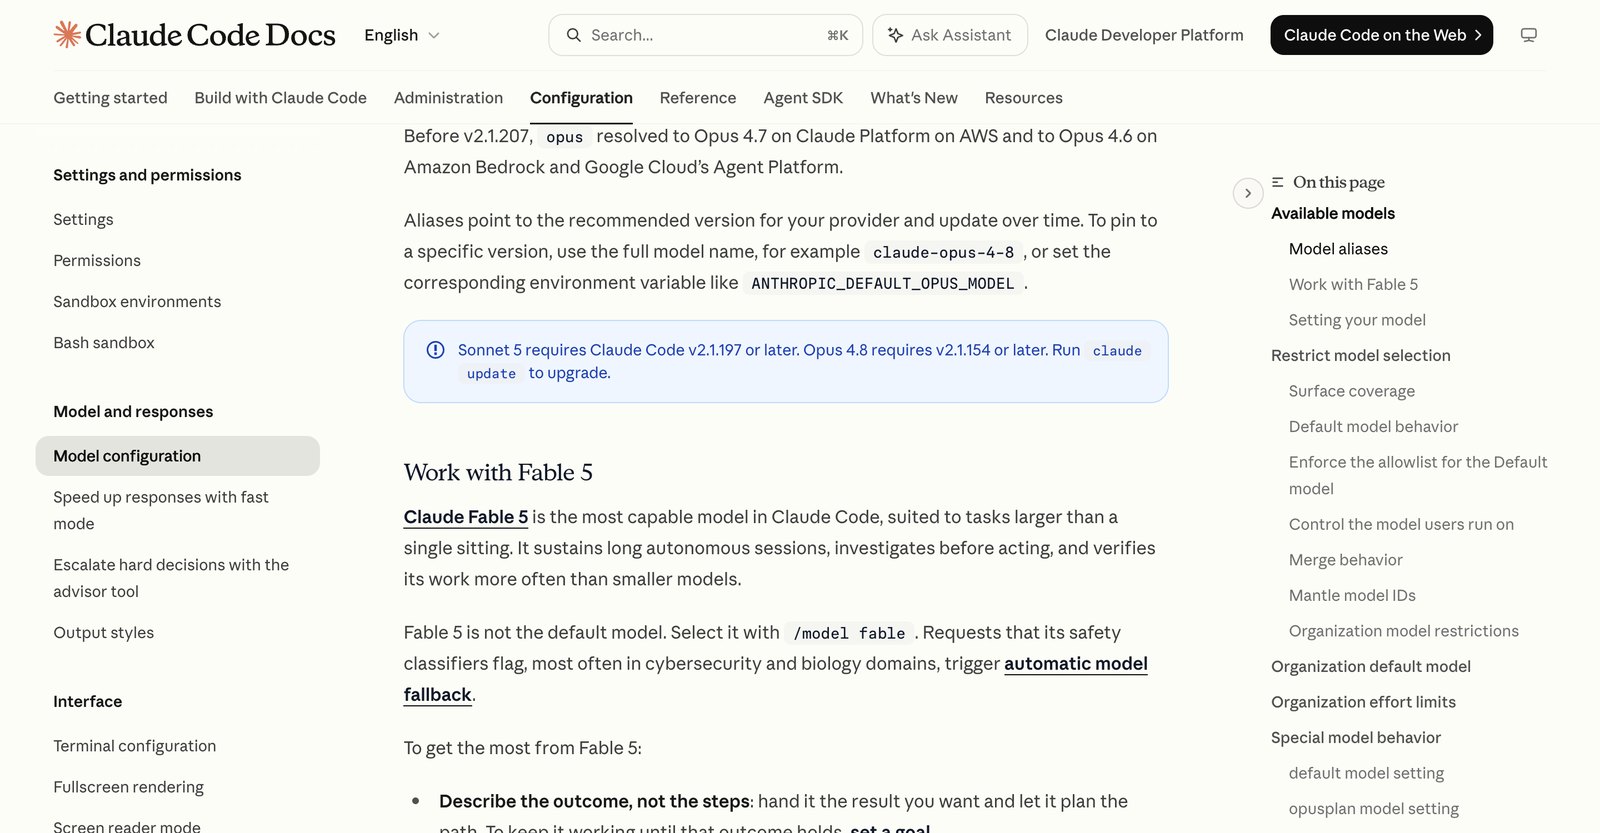Click the sparkle icon in Ask Assistant
Image resolution: width=1600 pixels, height=833 pixels.
[895, 35]
